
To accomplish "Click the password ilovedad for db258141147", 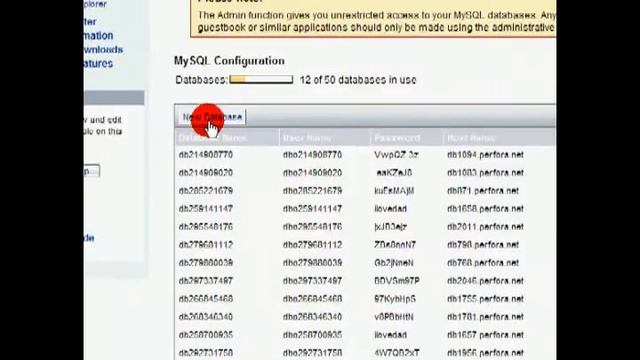I will point(390,209).
